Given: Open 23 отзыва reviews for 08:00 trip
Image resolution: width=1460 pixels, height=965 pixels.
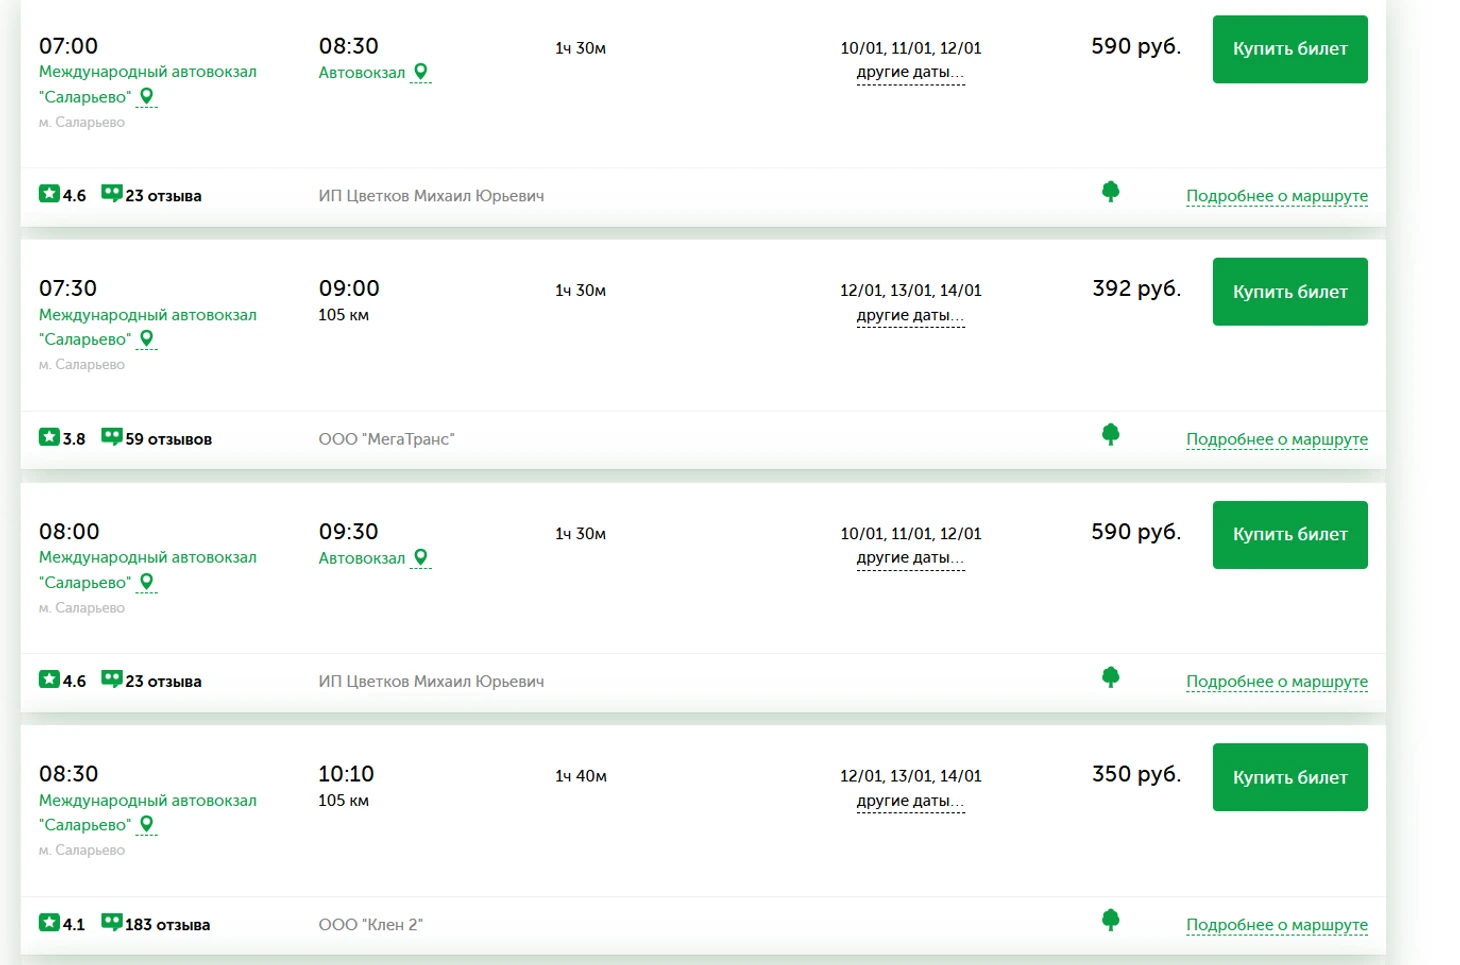Looking at the screenshot, I should [x=162, y=682].
